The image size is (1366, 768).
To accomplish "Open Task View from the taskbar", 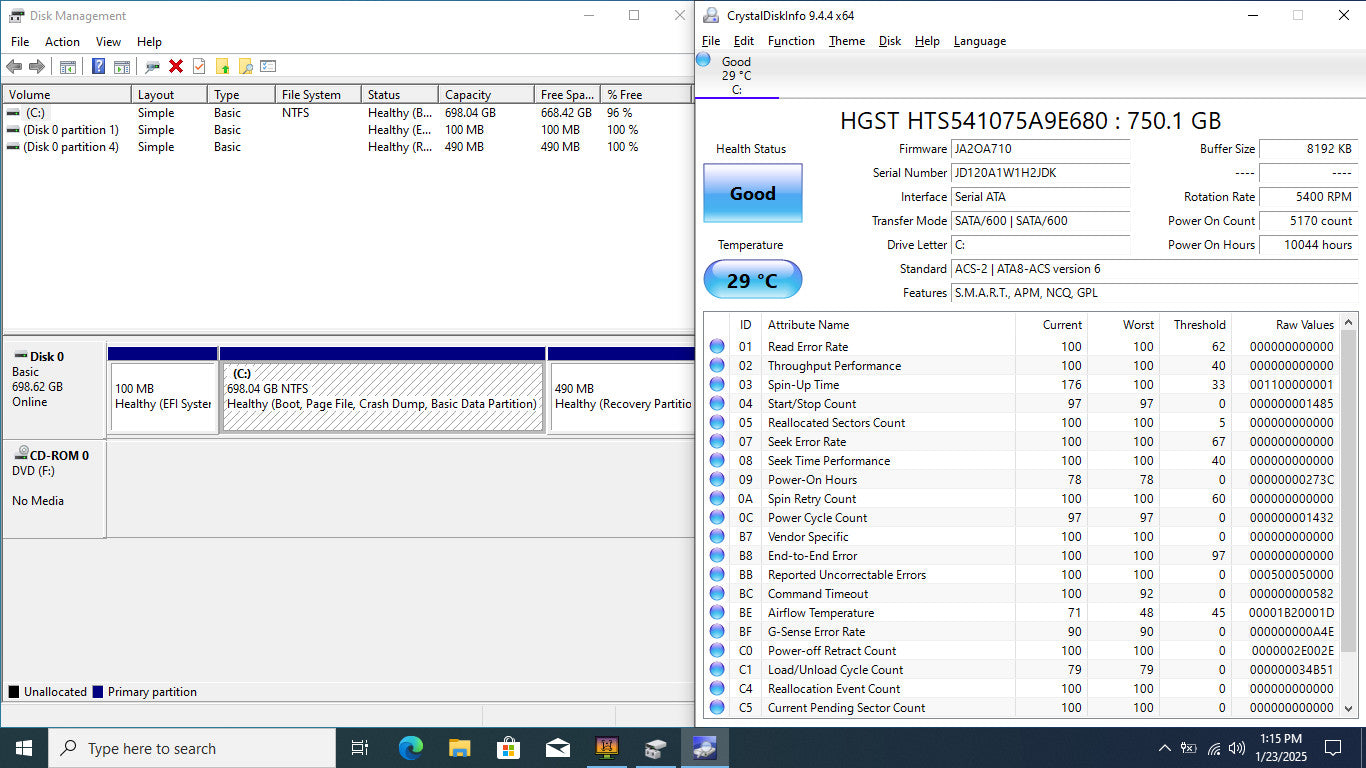I will (x=360, y=748).
